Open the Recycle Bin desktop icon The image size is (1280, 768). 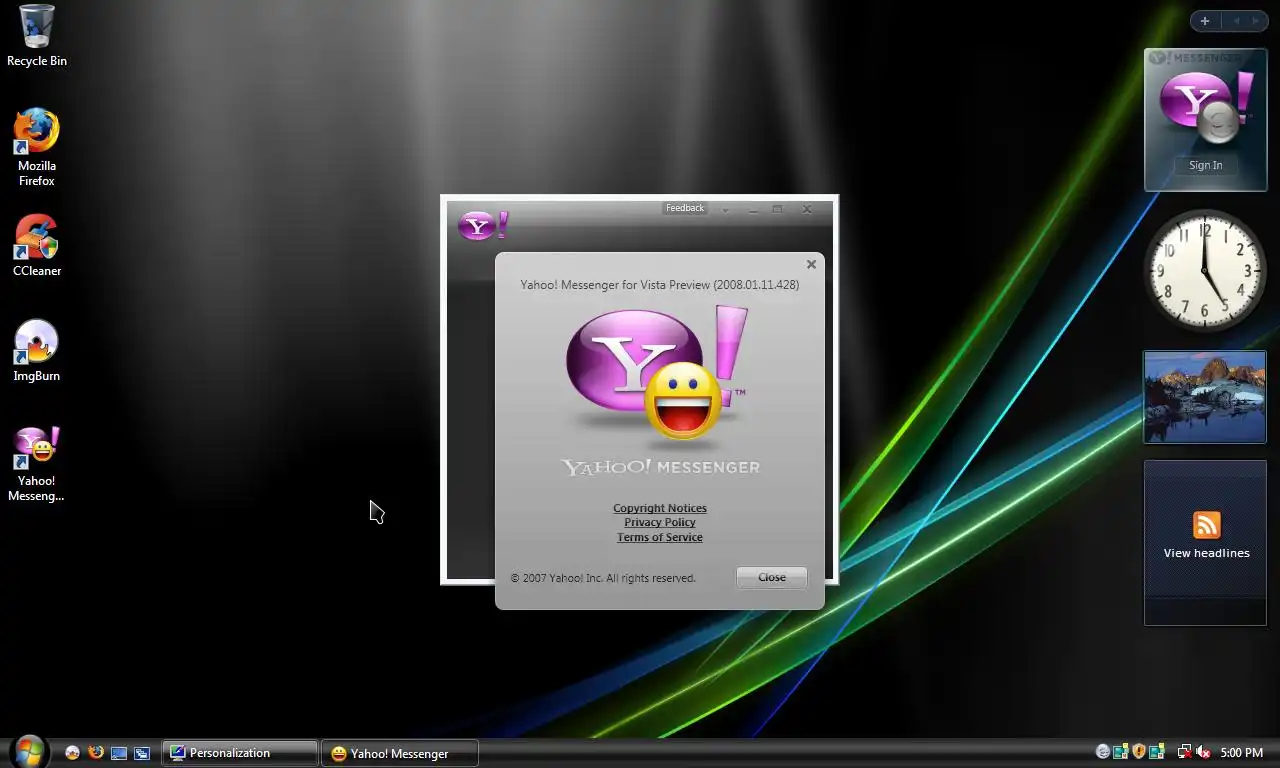pyautogui.click(x=37, y=36)
